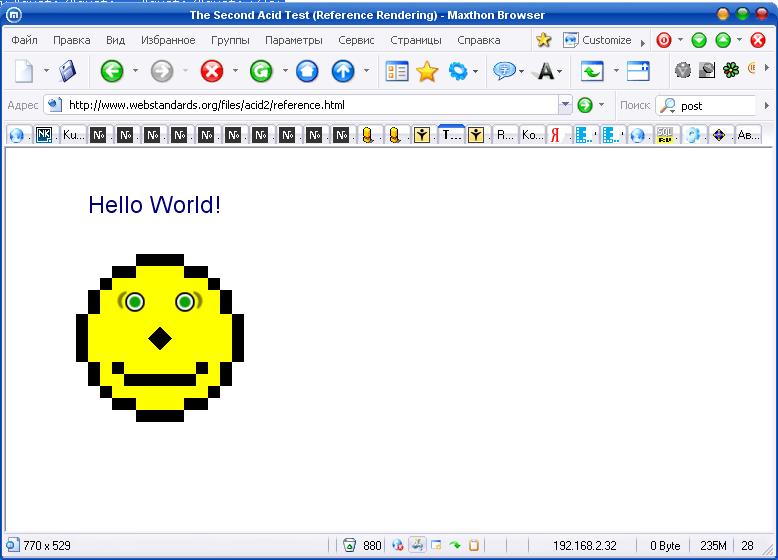The width and height of the screenshot is (778, 560).
Task: Click the text size A icon
Action: 546,71
